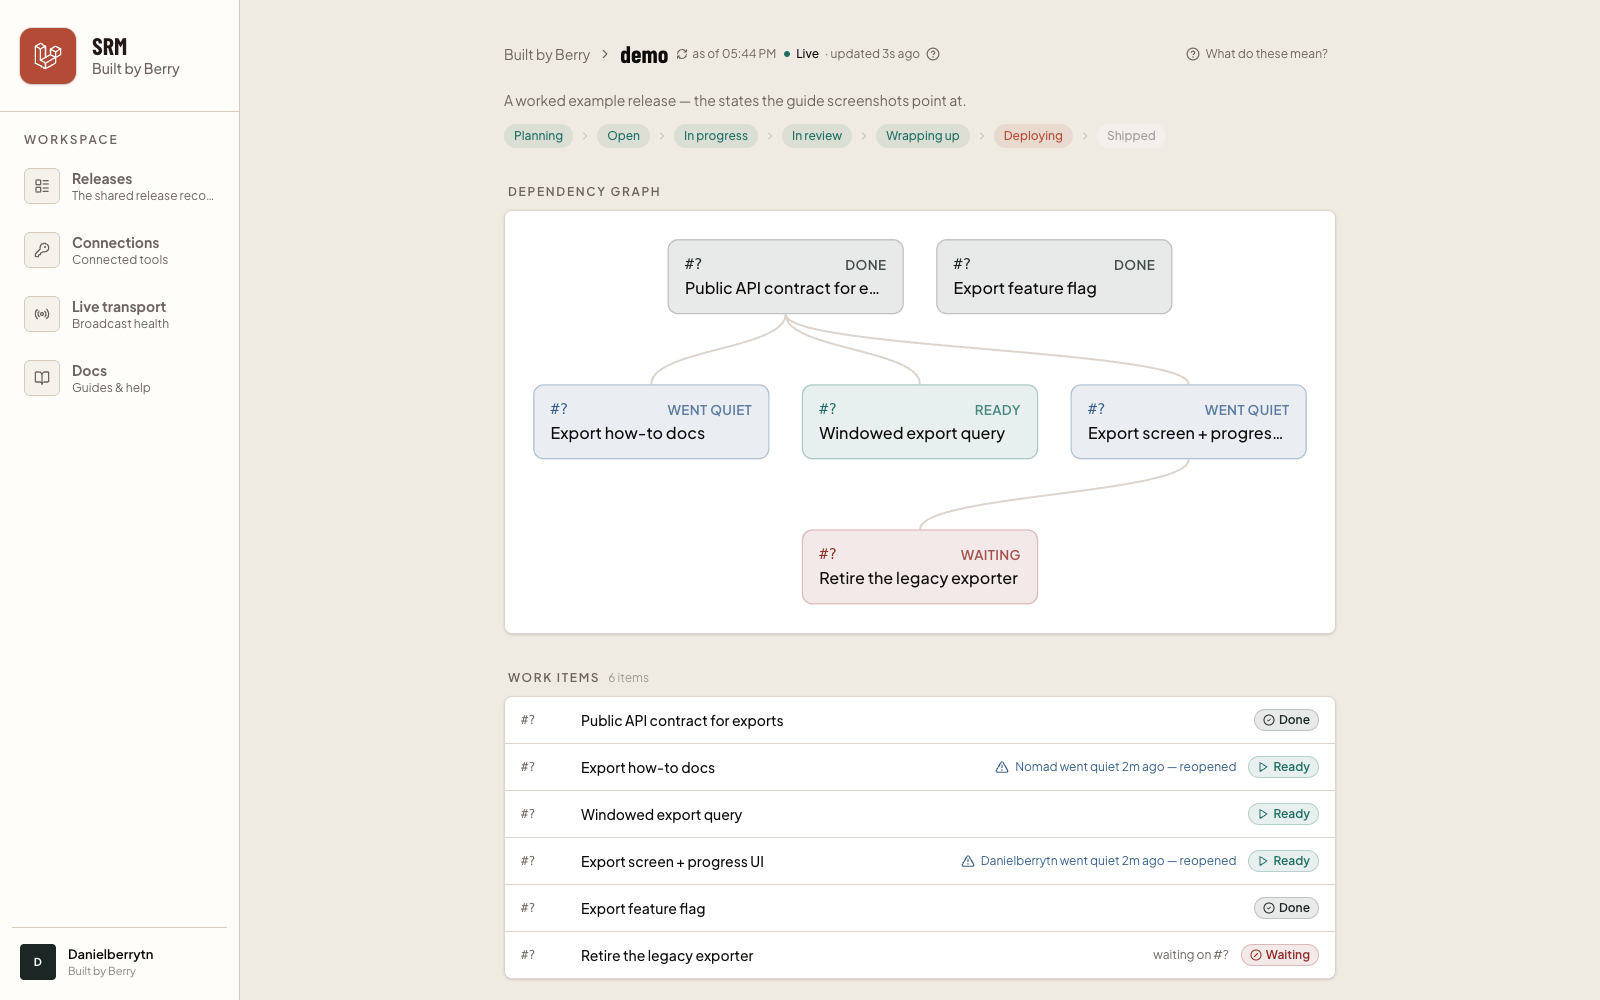
Task: Click 'waiting on #?' text
Action: click(1190, 955)
